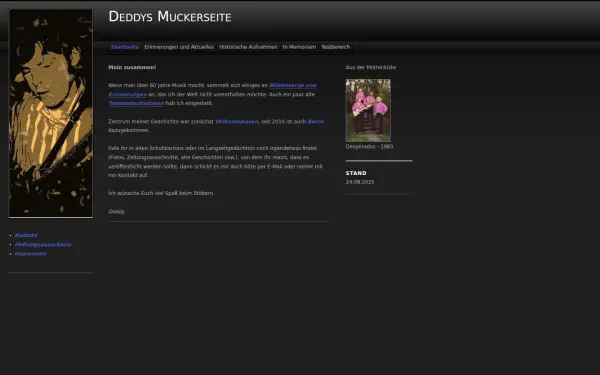This screenshot has height=375, width=600.
Task: Go to Erinnerungen und Aktuelles
Action: 179,47
